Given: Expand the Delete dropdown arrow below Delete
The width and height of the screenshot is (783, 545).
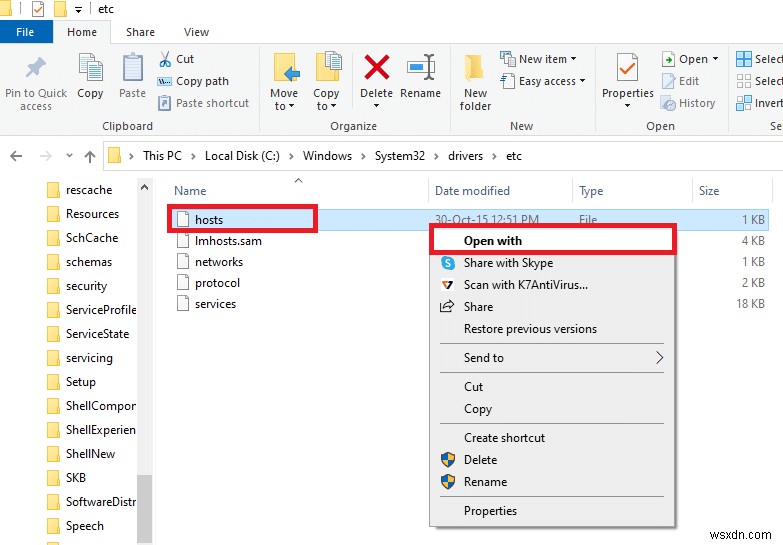Looking at the screenshot, I should tap(377, 105).
